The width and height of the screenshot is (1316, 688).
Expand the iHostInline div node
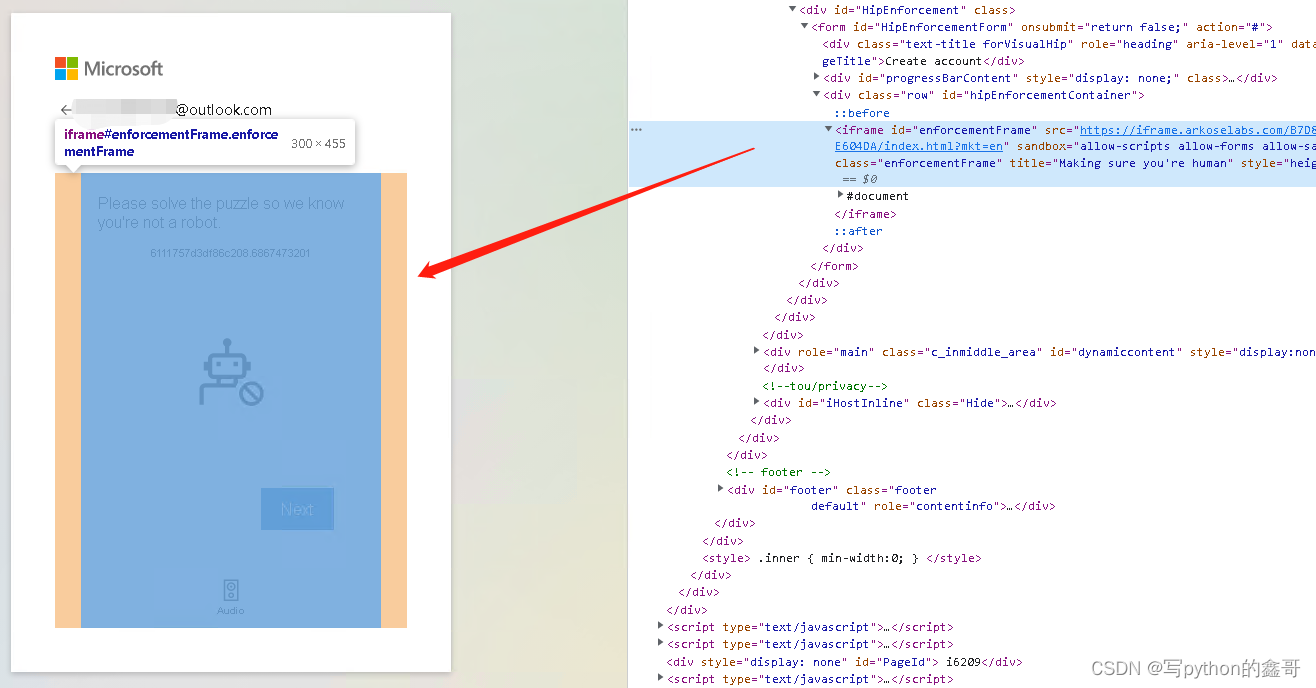[x=756, y=402]
